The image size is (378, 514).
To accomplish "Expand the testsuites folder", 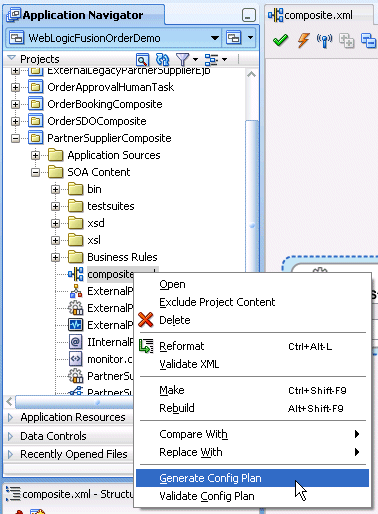I will (x=55, y=206).
